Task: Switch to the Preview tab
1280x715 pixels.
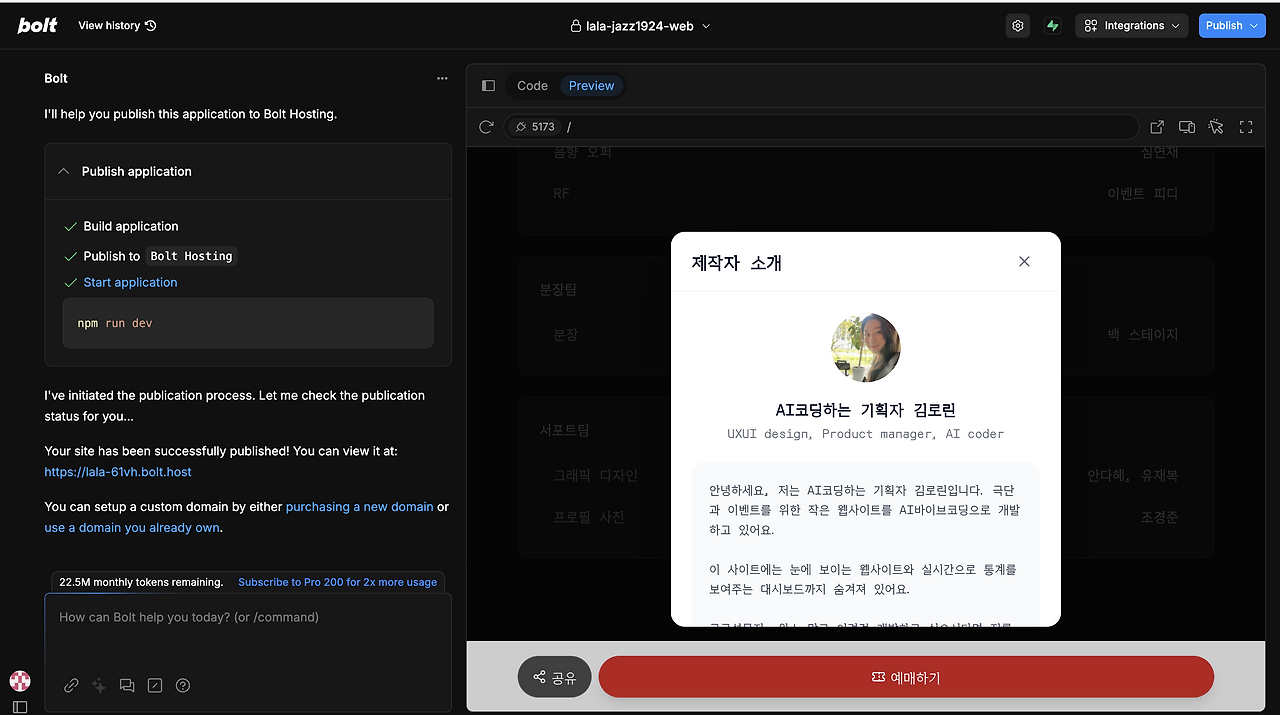Action: pyautogui.click(x=591, y=86)
